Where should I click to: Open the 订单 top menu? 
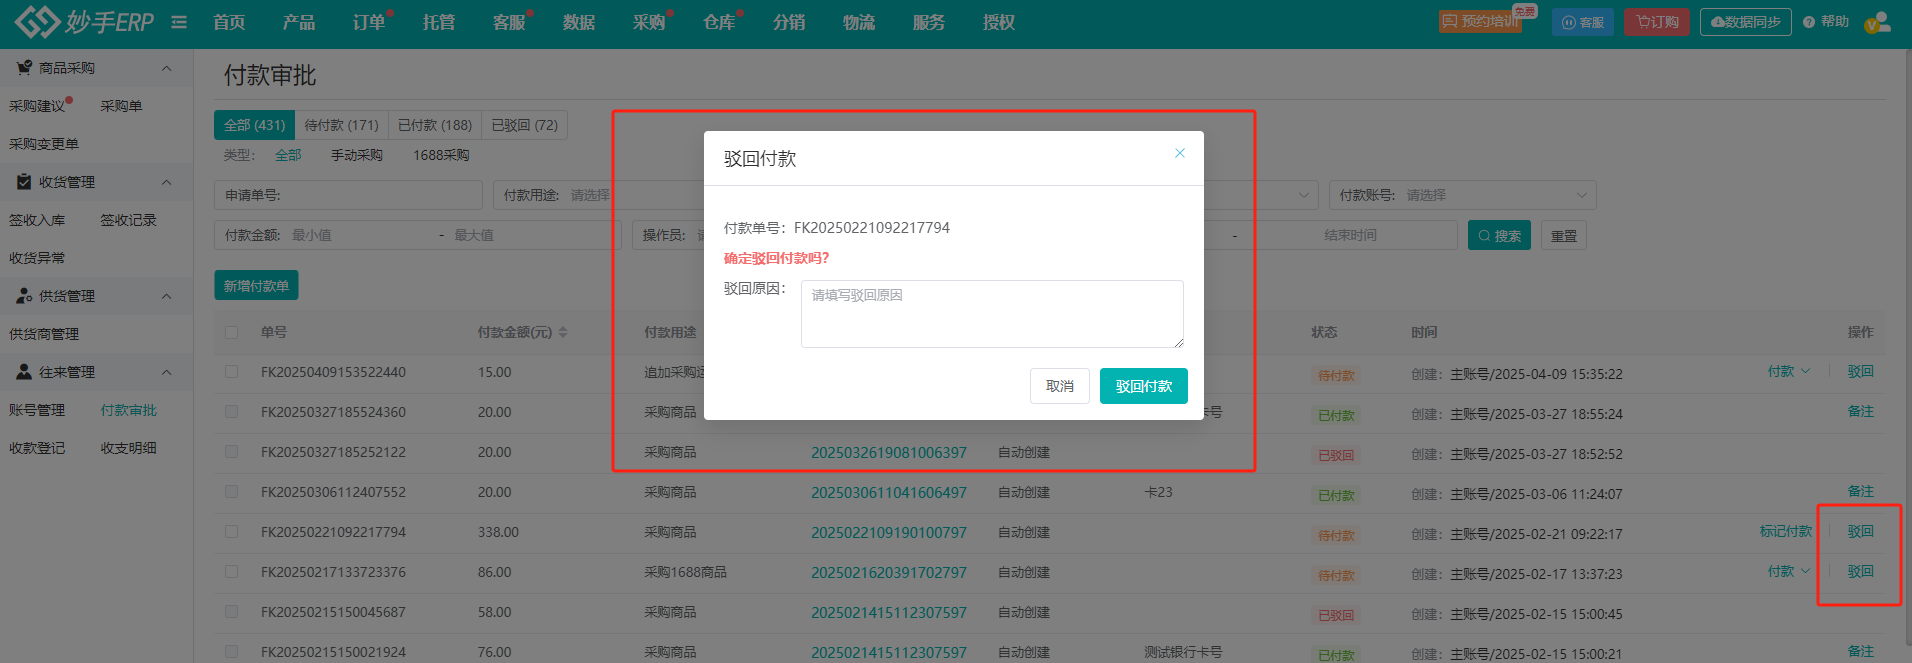coord(369,22)
